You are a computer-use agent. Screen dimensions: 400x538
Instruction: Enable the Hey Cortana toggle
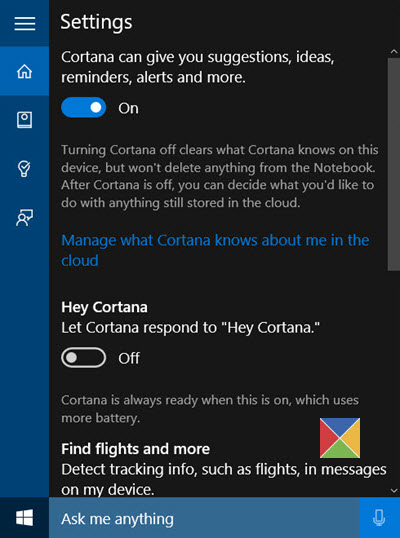point(83,358)
